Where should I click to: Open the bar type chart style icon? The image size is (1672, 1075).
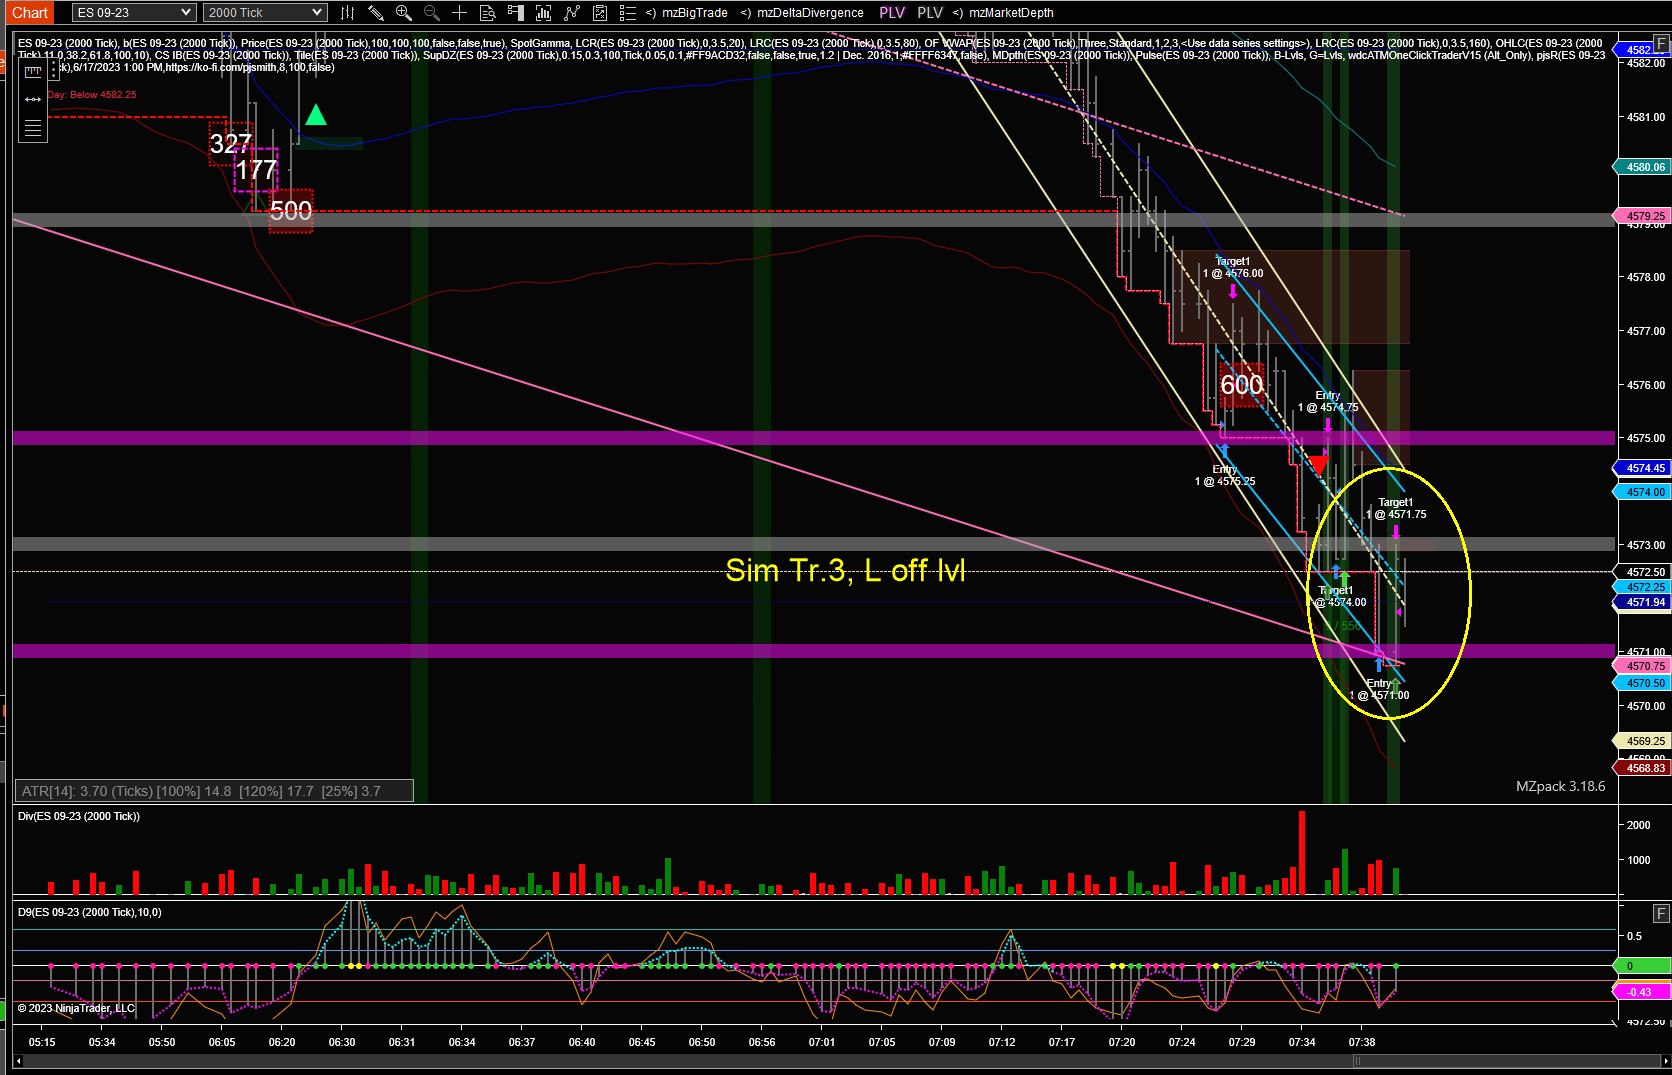(347, 13)
